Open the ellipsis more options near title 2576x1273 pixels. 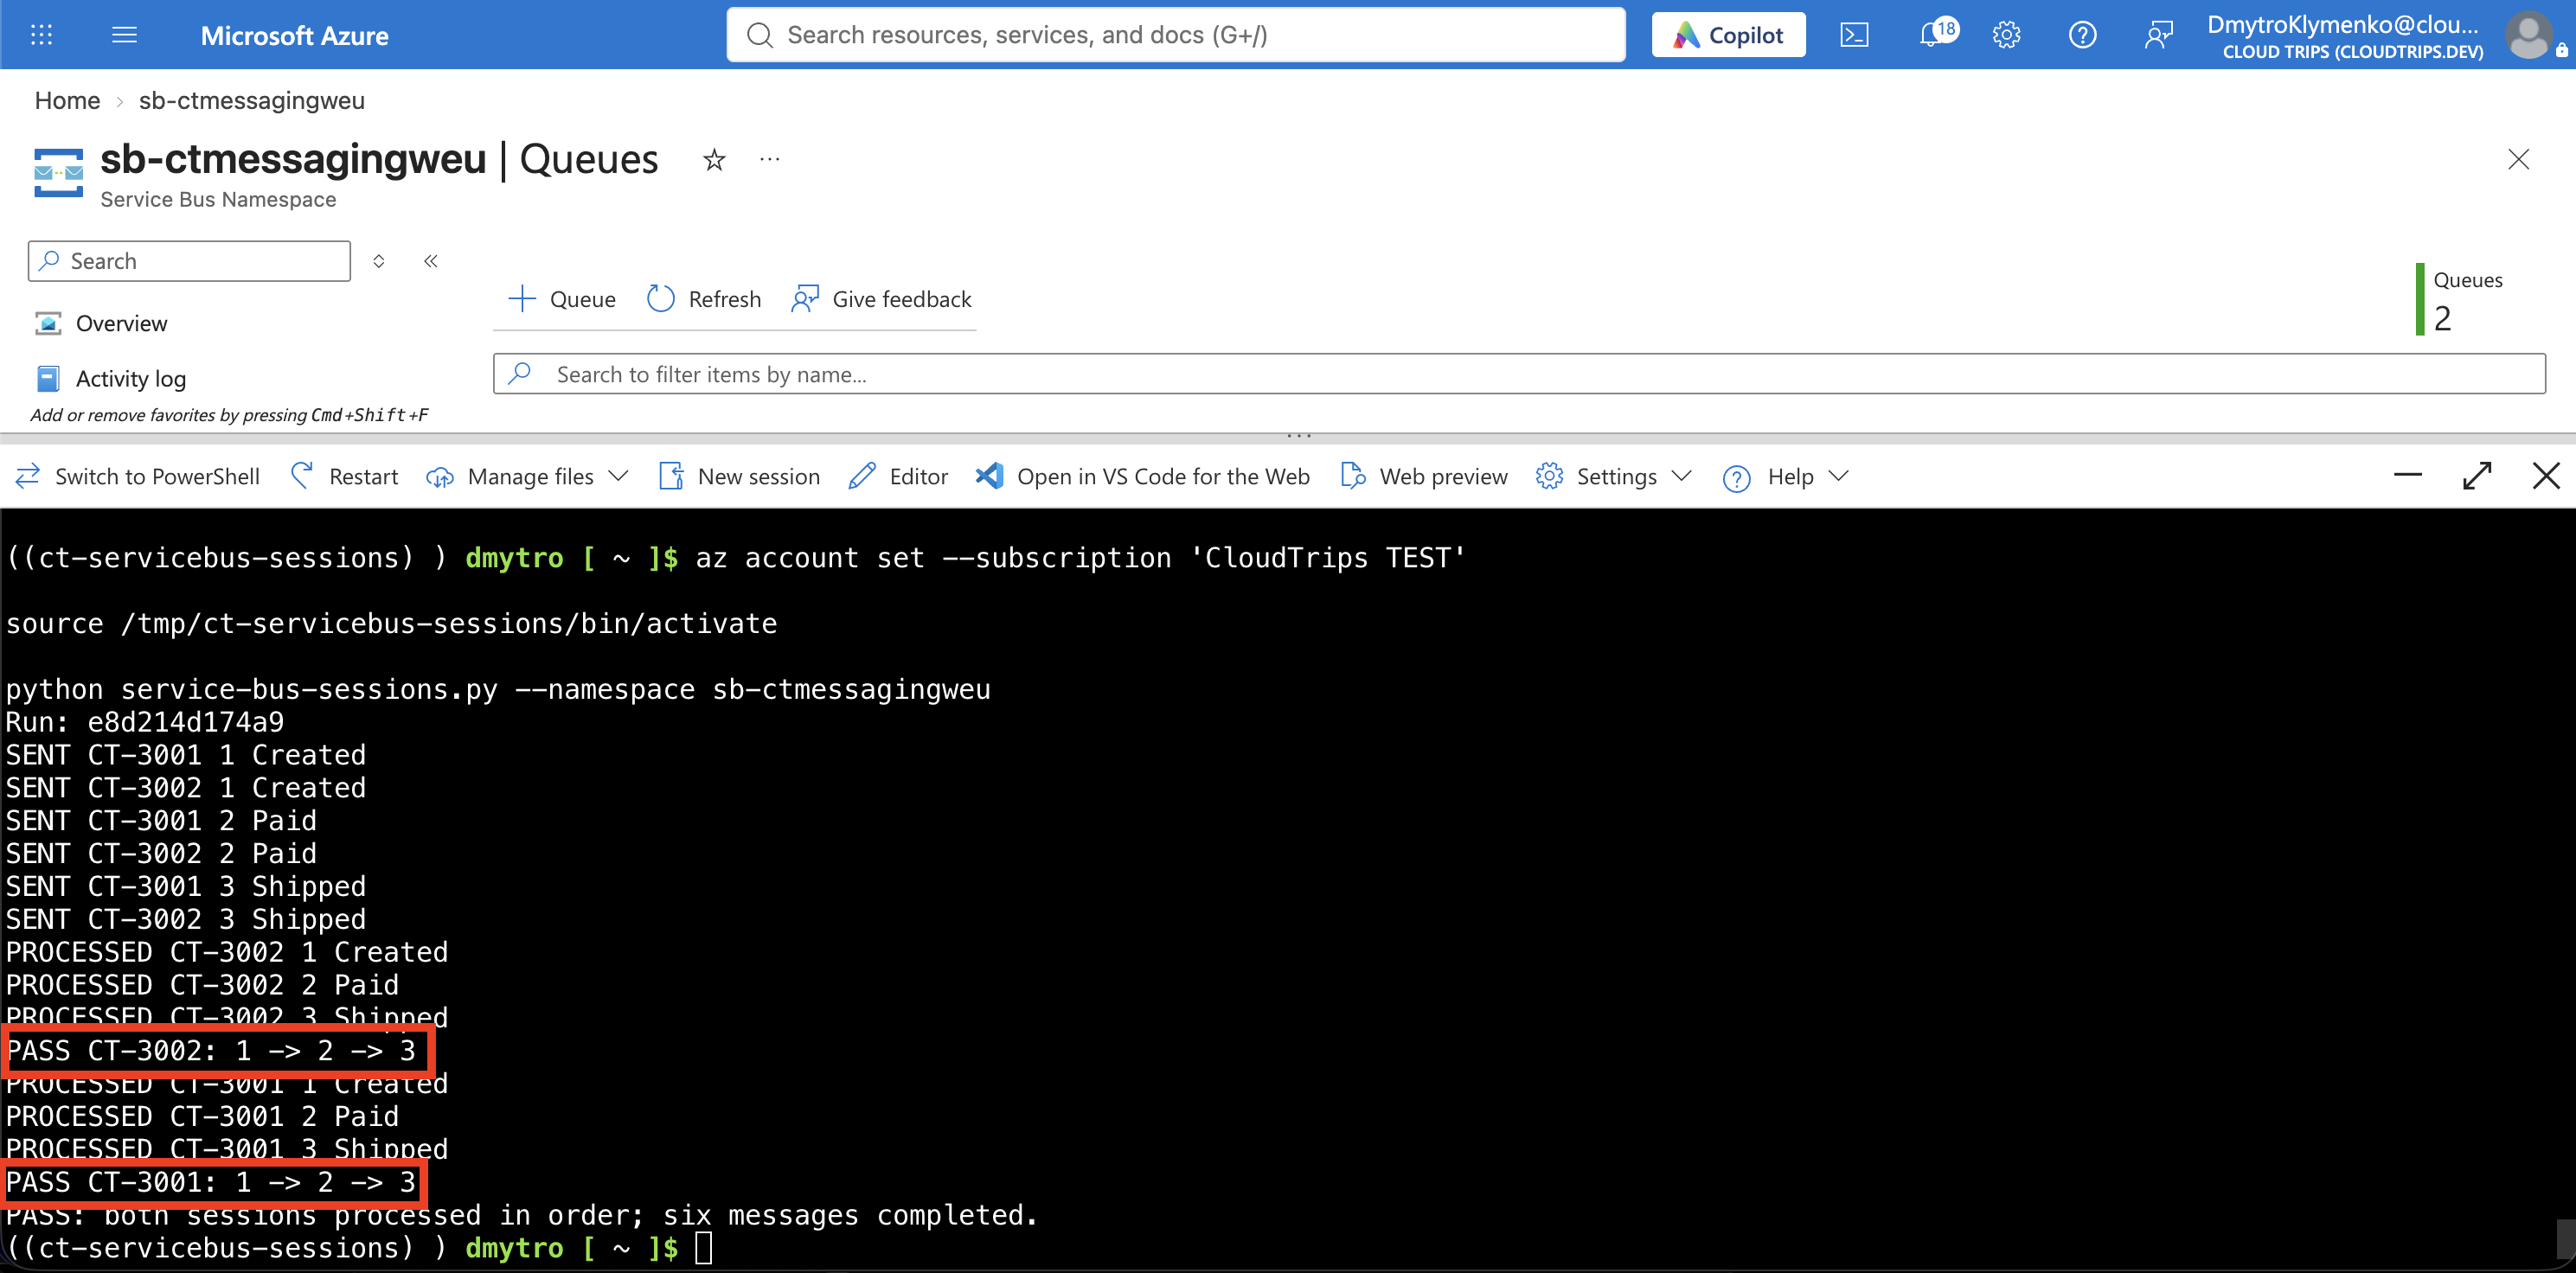tap(769, 159)
